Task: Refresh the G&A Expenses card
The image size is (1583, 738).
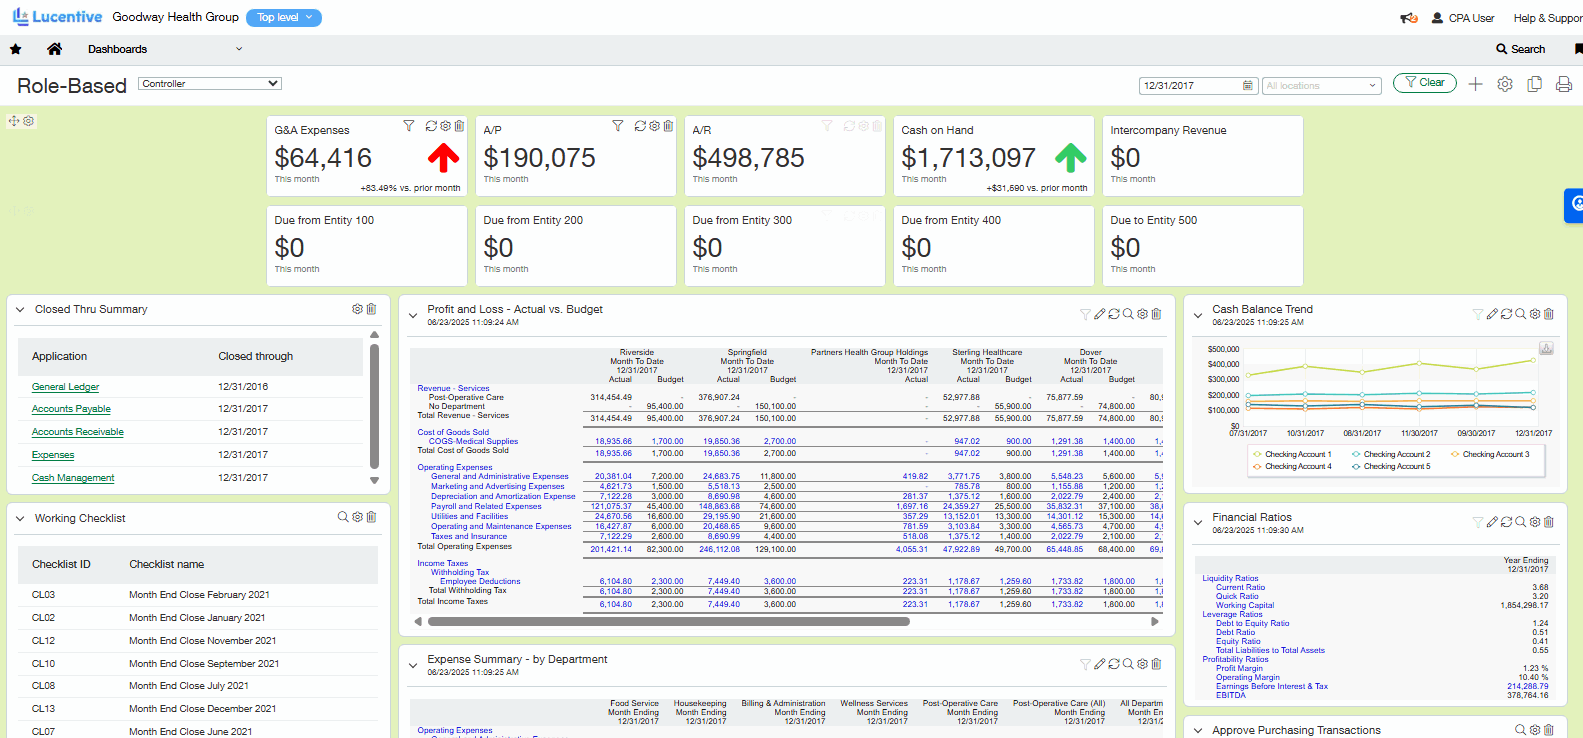Action: point(431,126)
